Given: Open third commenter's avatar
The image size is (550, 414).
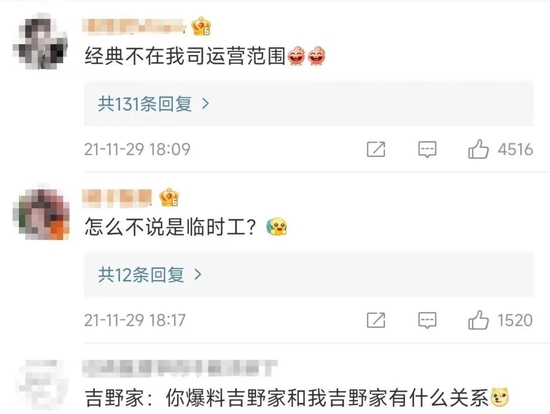Looking at the screenshot, I should [41, 383].
